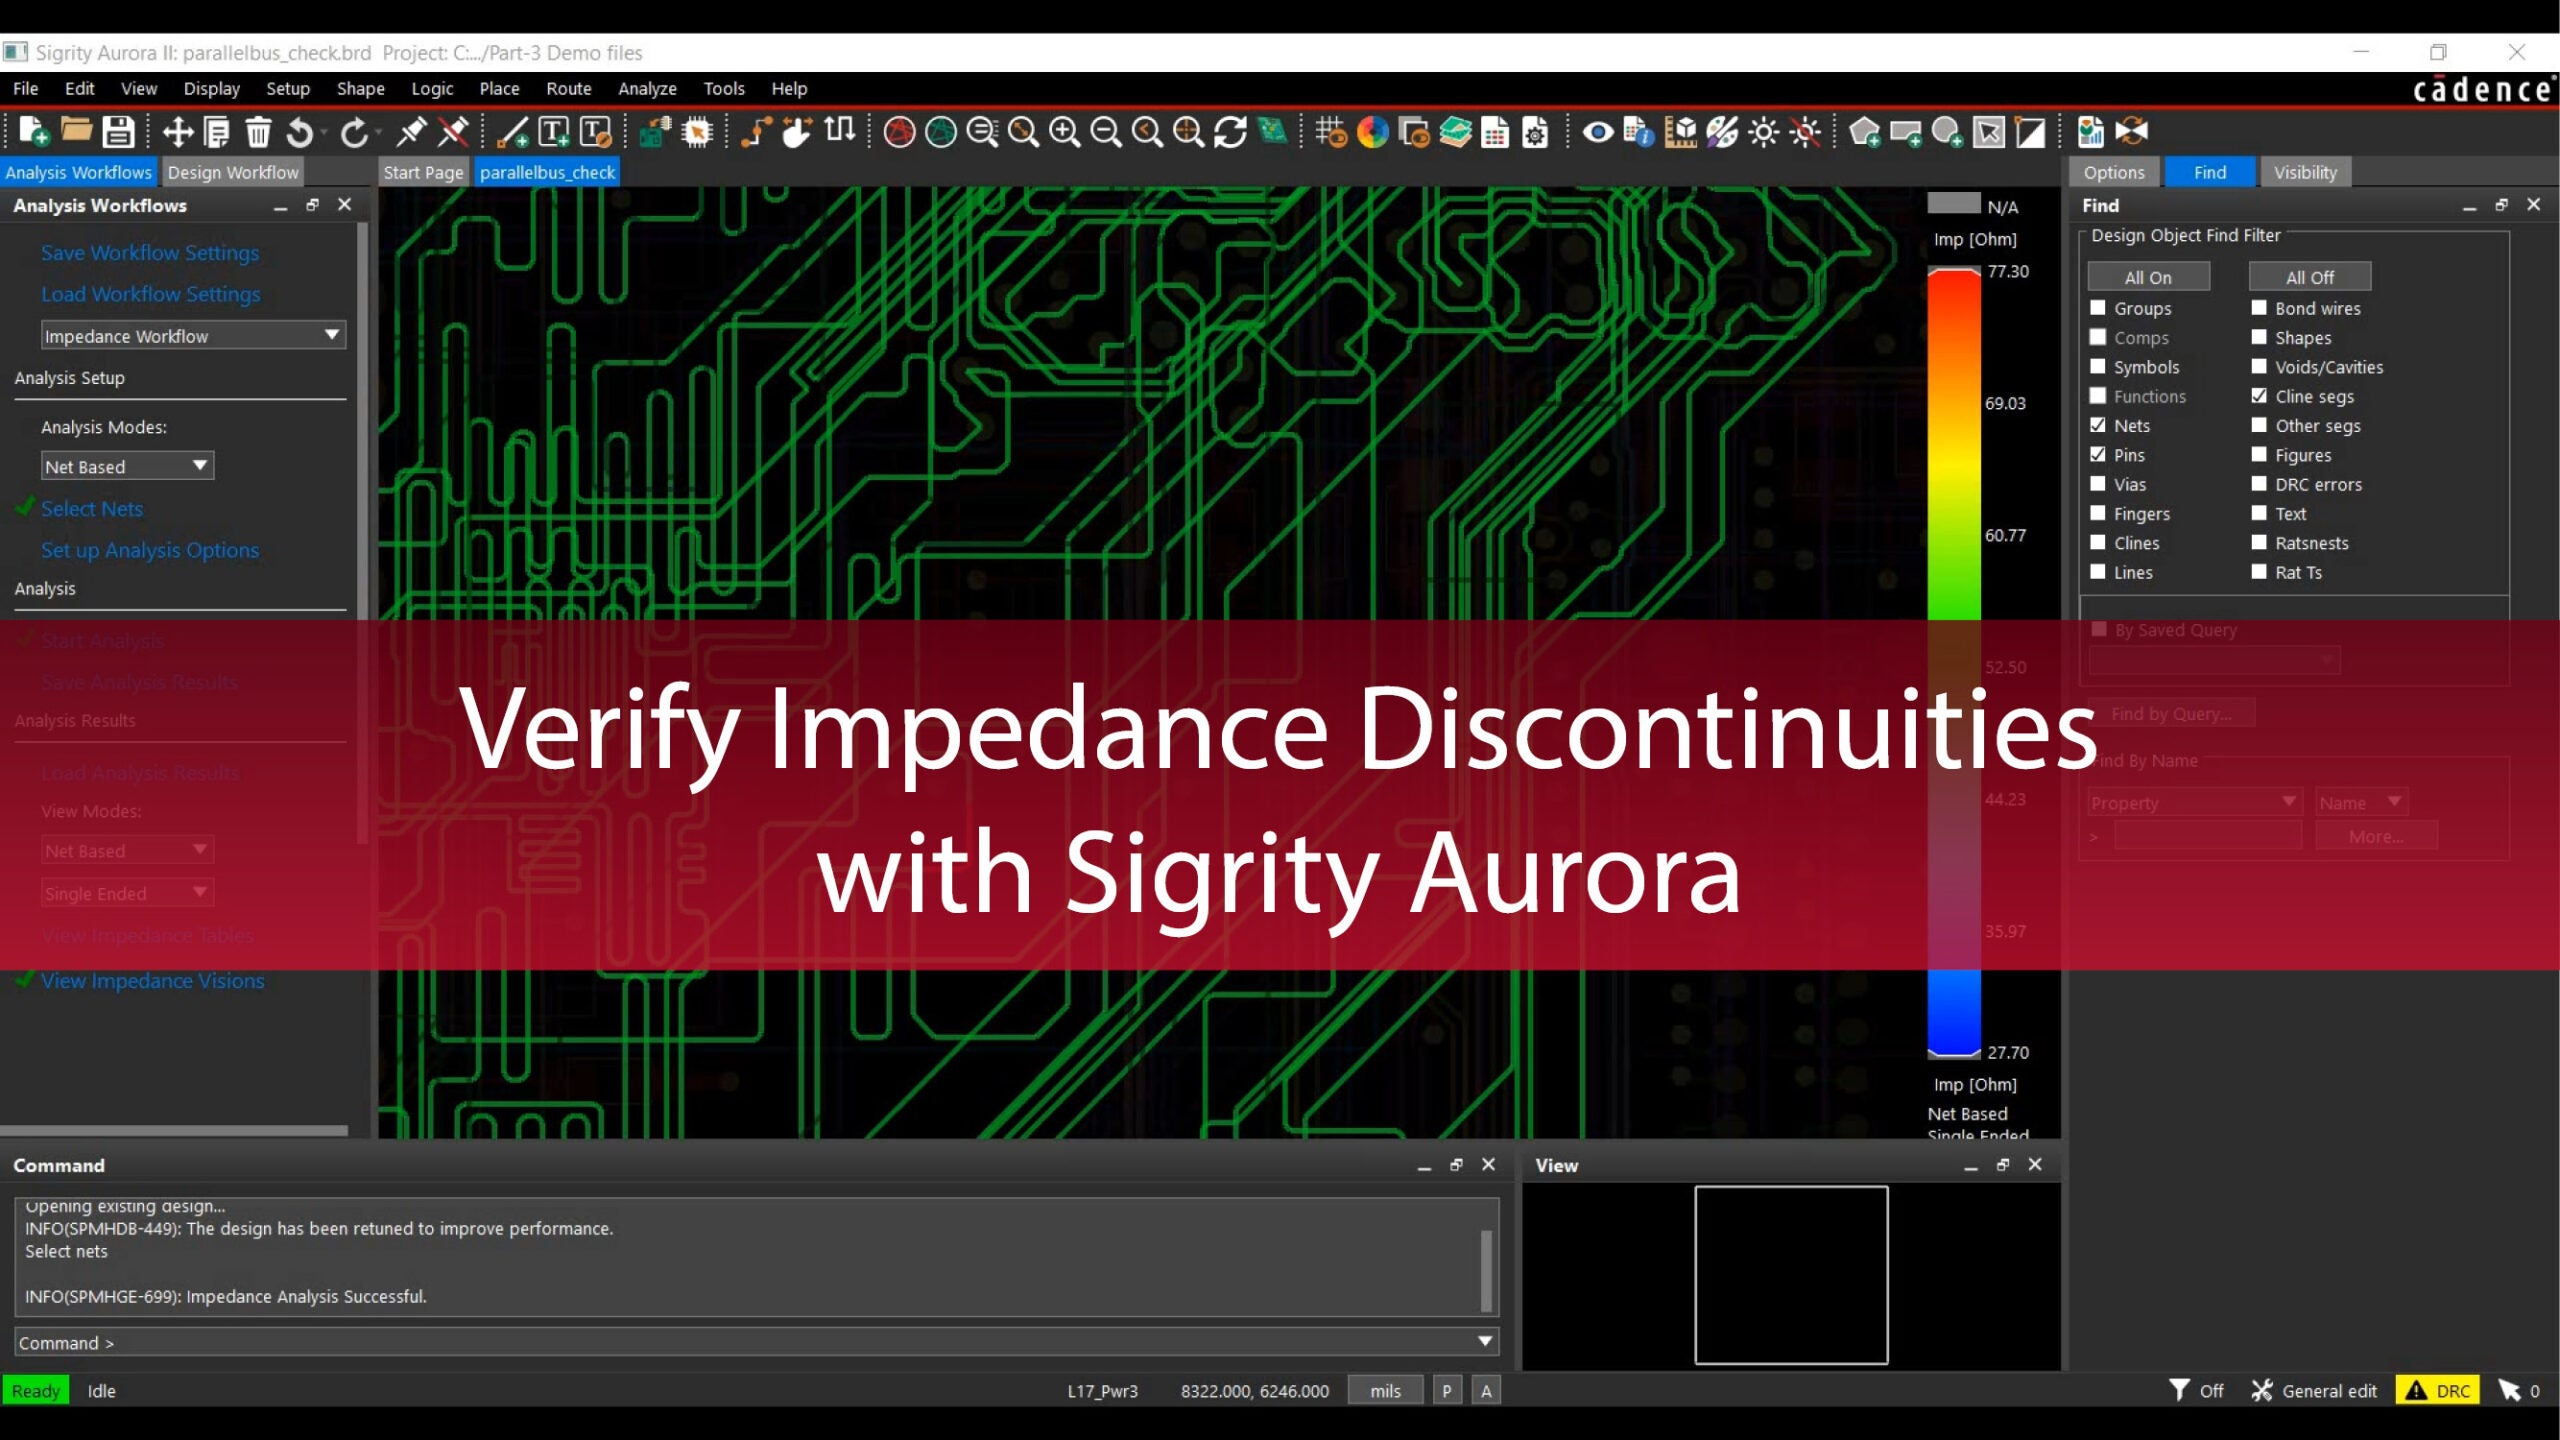Open a design with the folder icon
The height and width of the screenshot is (1440, 2560).
tap(76, 131)
